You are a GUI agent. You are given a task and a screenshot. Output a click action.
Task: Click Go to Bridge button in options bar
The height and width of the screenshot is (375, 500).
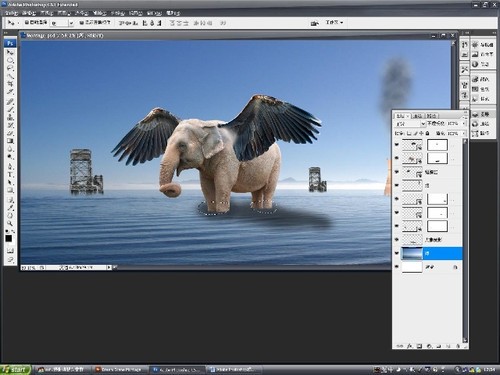314,23
